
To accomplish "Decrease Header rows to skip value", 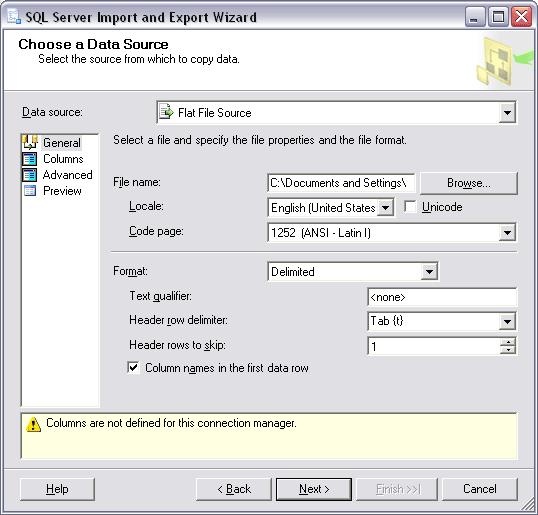I will click(508, 350).
